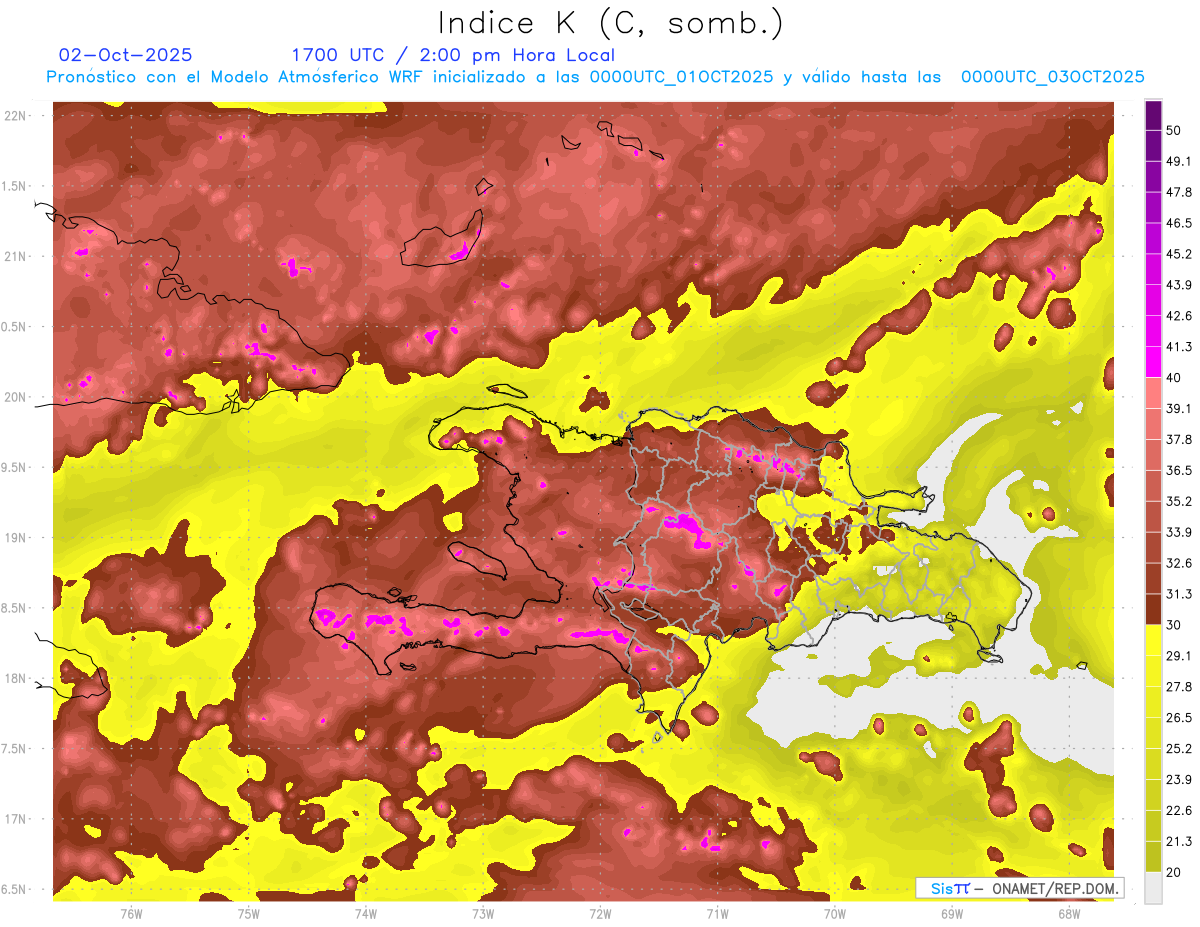Click the ONAMET/REP.DOM. watermark box

(1019, 888)
